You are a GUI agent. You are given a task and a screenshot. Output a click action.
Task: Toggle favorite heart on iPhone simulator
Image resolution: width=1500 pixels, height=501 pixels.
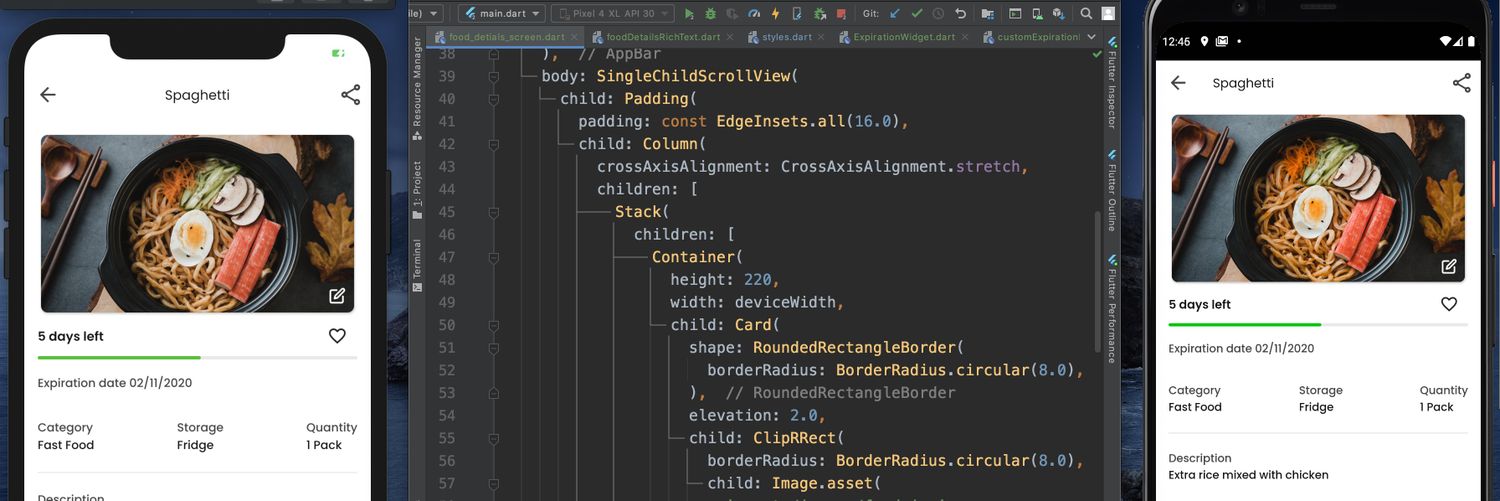pos(337,336)
